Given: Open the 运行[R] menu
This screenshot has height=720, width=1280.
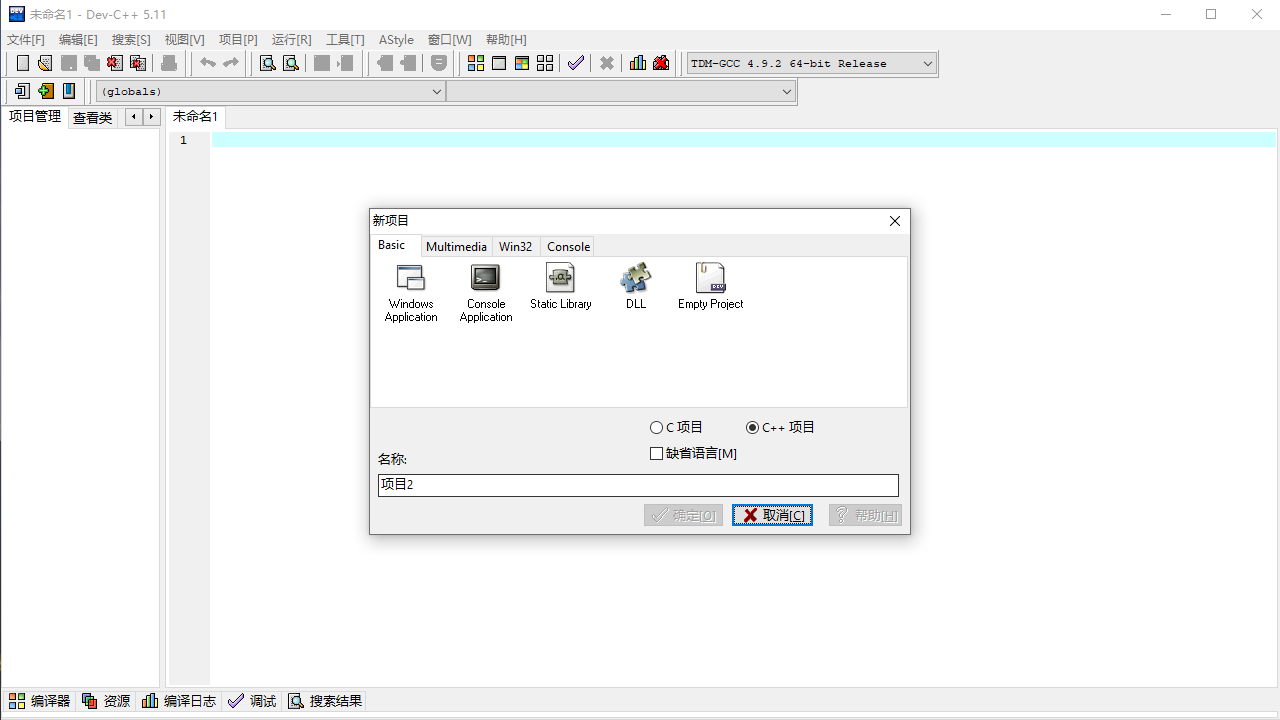Looking at the screenshot, I should tap(290, 39).
